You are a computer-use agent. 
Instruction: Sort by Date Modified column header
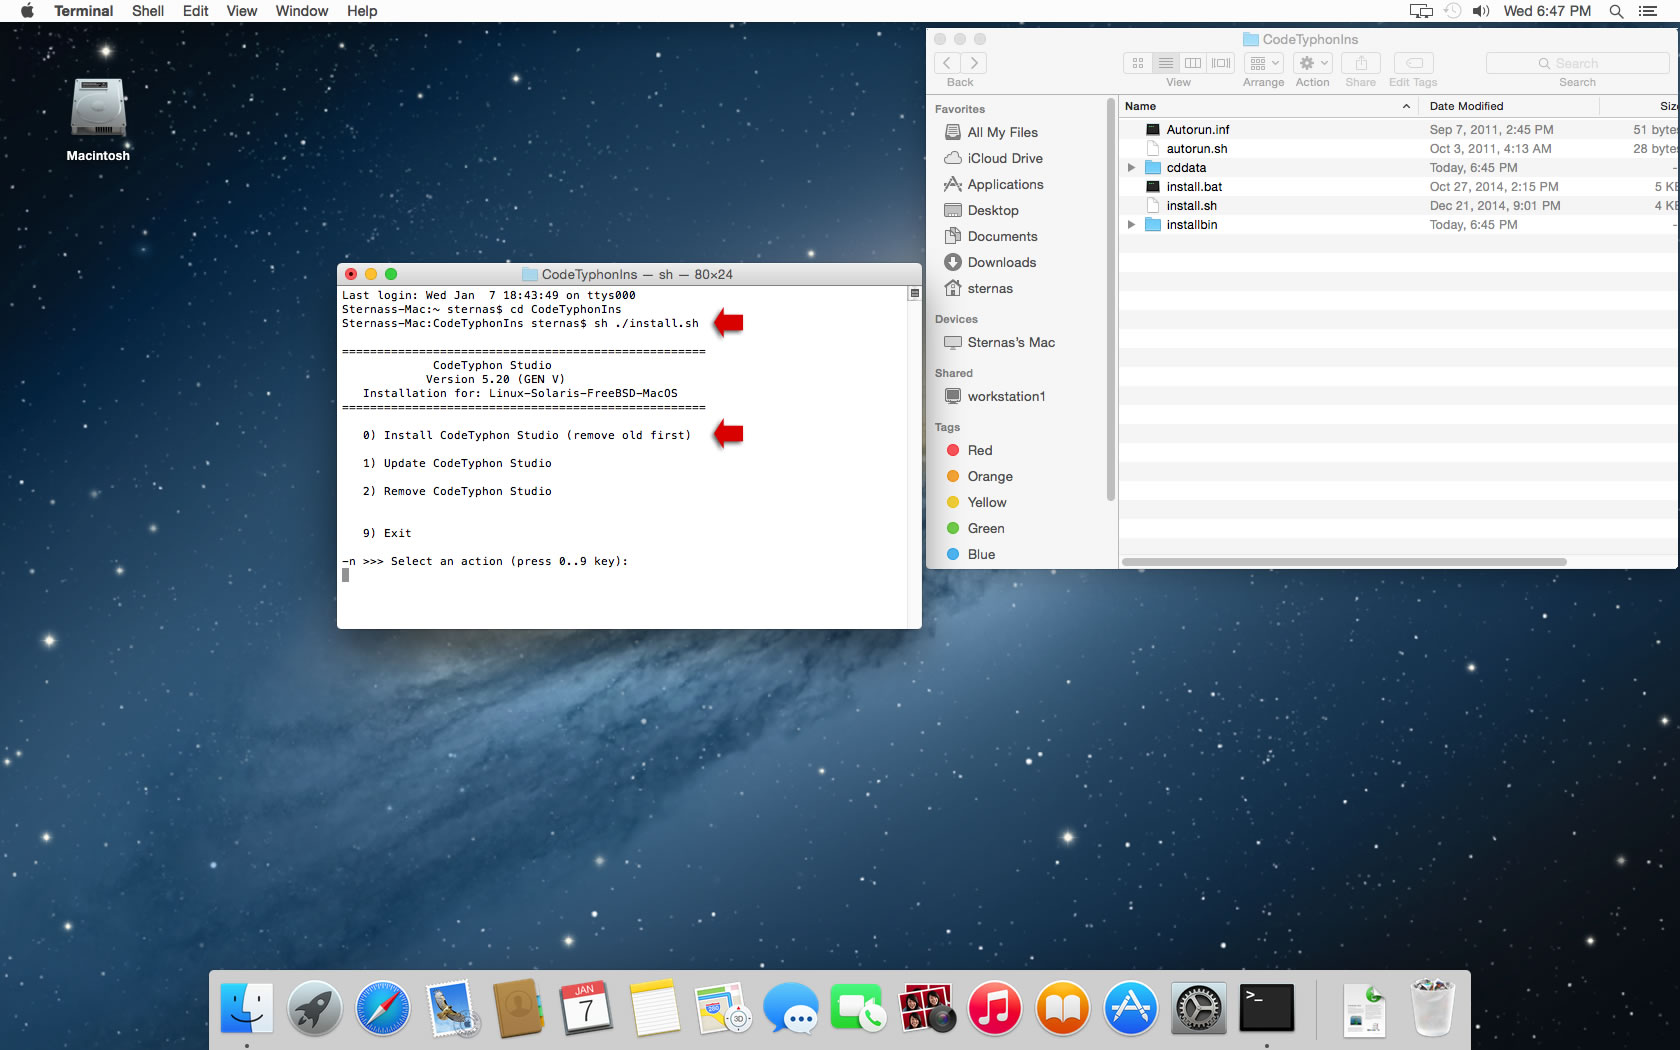pos(1508,106)
